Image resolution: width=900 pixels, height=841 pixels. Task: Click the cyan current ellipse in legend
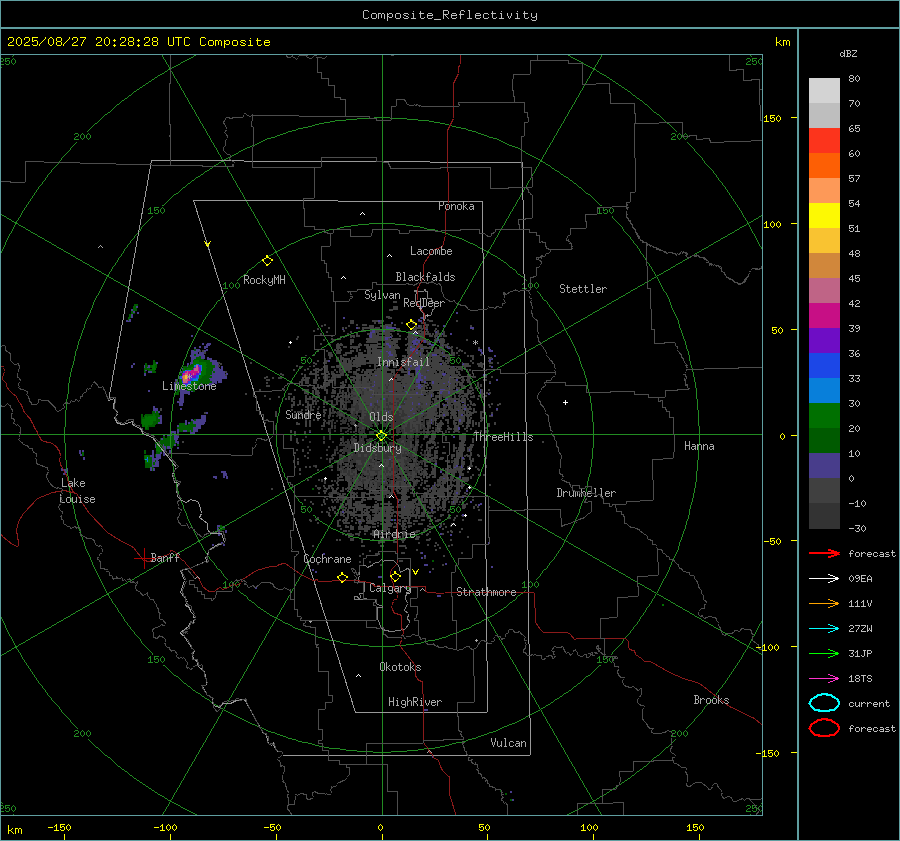click(x=824, y=703)
